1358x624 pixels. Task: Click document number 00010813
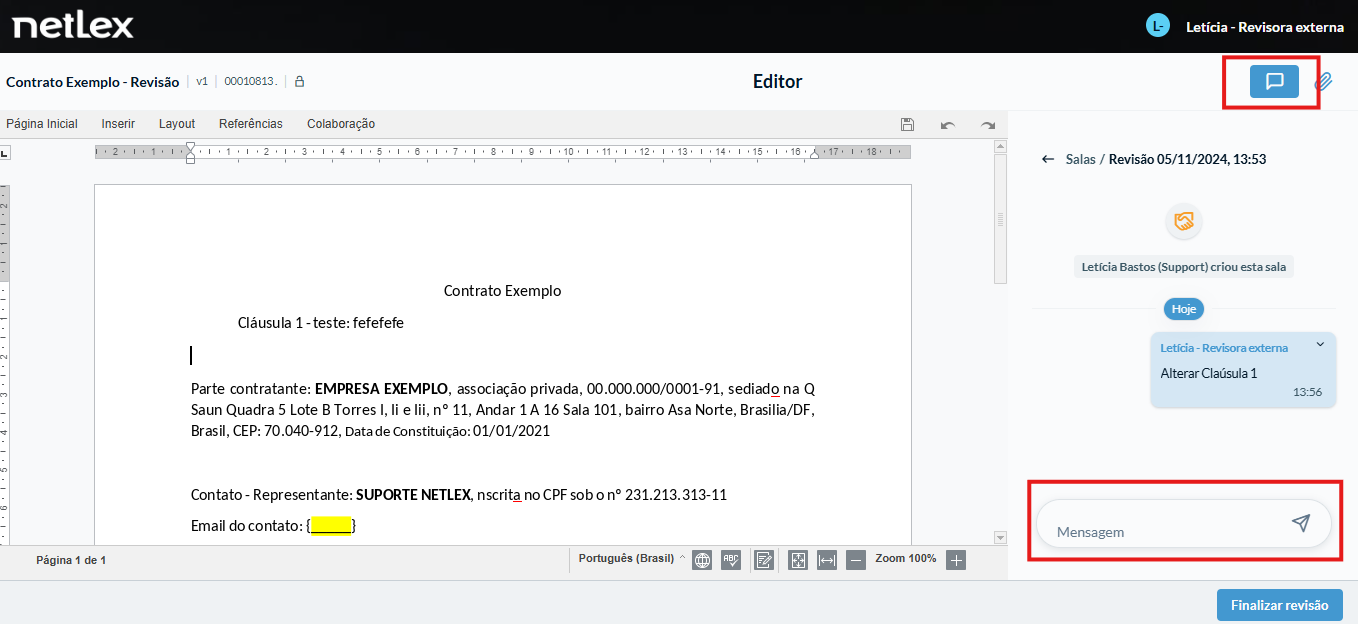click(250, 82)
